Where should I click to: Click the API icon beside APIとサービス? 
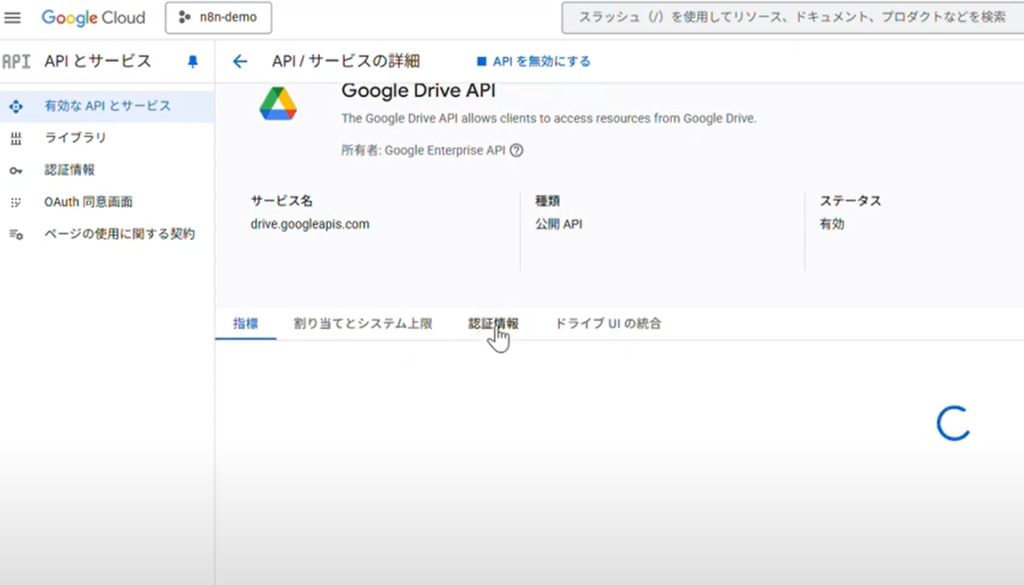(x=16, y=61)
